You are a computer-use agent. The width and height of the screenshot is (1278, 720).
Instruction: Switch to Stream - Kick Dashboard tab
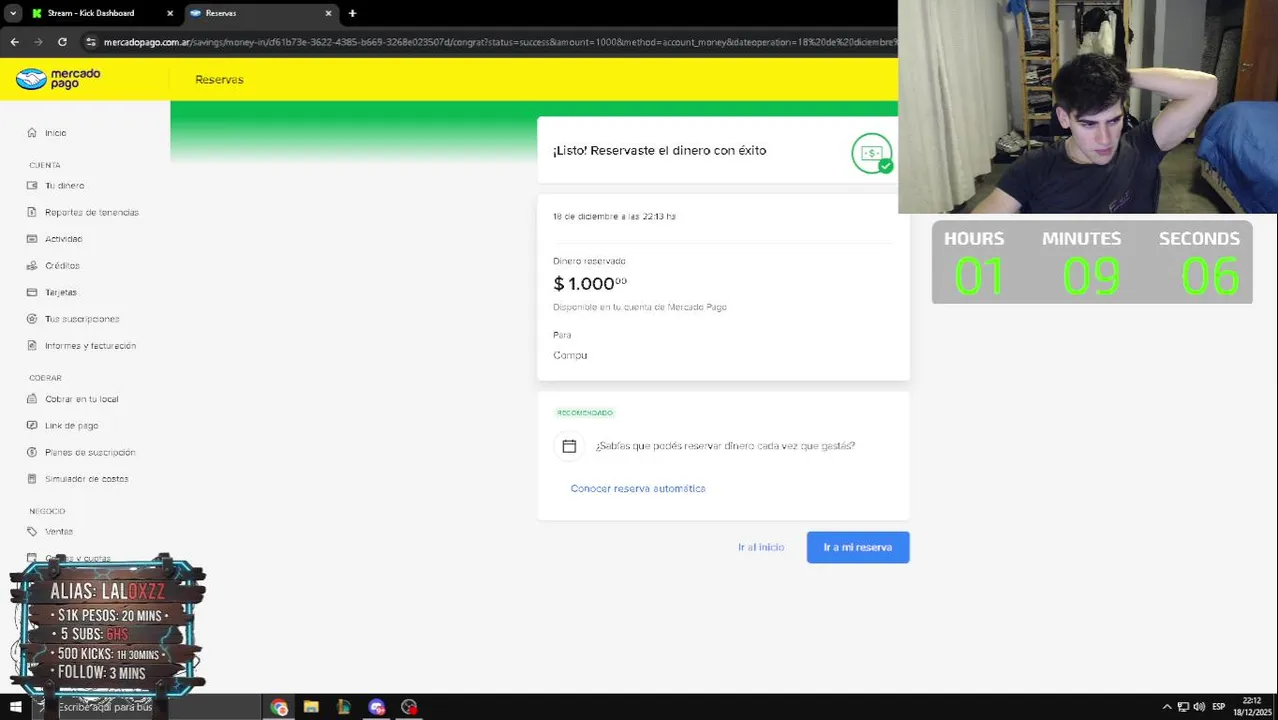point(102,13)
